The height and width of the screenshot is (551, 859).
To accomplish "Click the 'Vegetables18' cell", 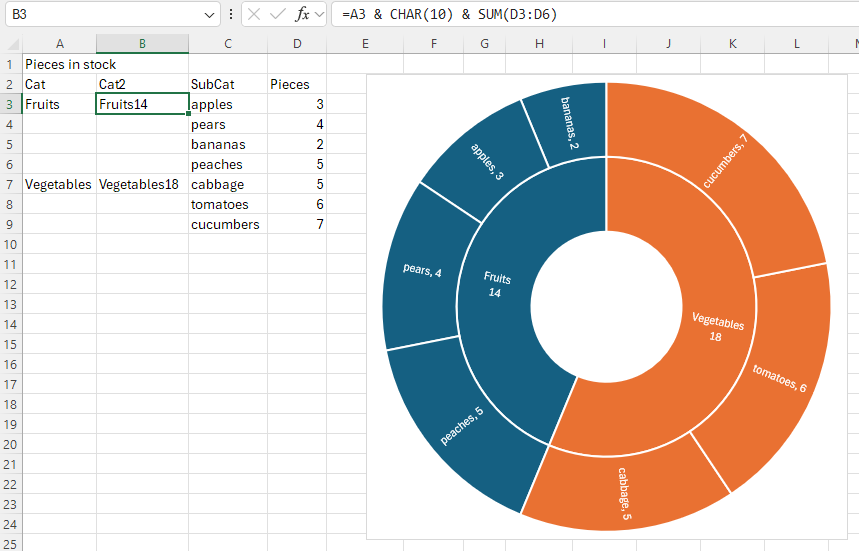I will (142, 184).
